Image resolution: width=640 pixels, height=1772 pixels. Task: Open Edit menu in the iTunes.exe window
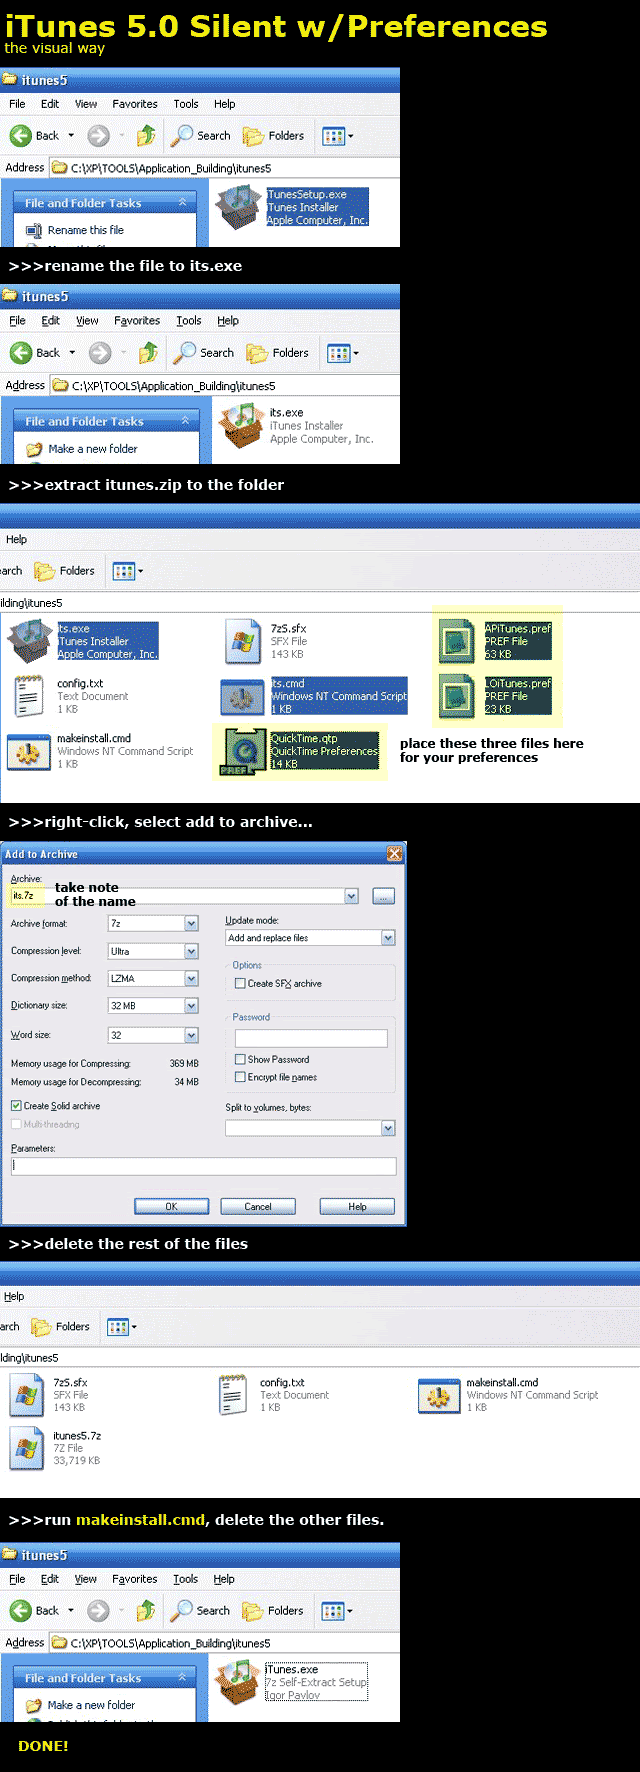(50, 1579)
